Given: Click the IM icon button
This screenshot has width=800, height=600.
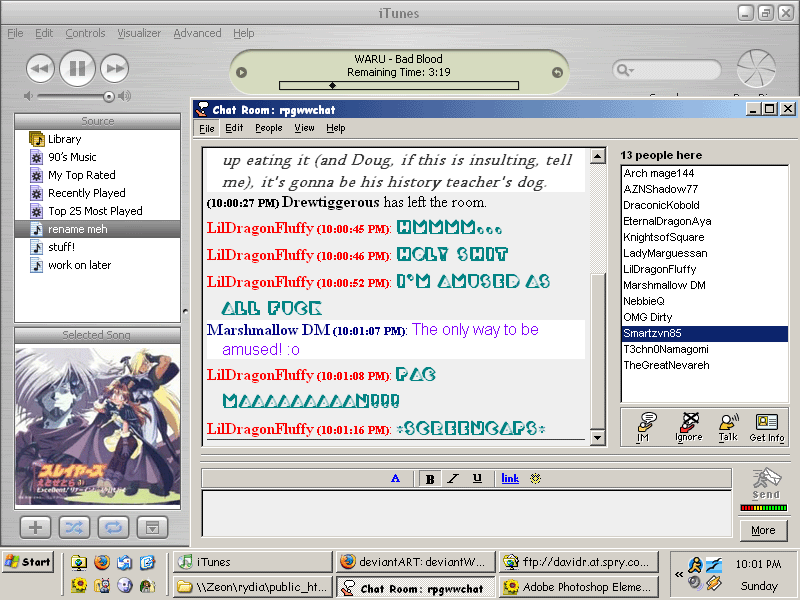Looking at the screenshot, I should point(645,427).
